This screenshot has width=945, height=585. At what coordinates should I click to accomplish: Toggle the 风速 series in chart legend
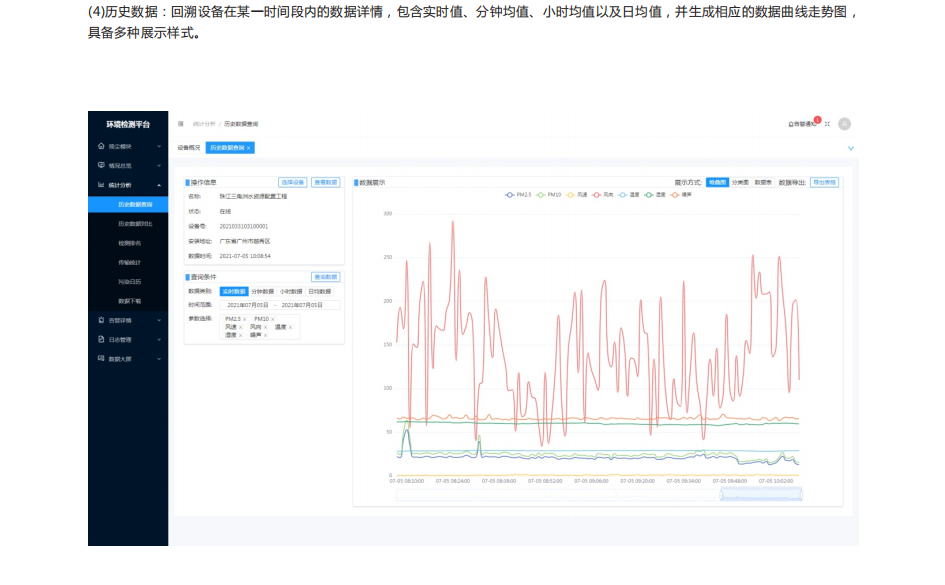point(577,195)
